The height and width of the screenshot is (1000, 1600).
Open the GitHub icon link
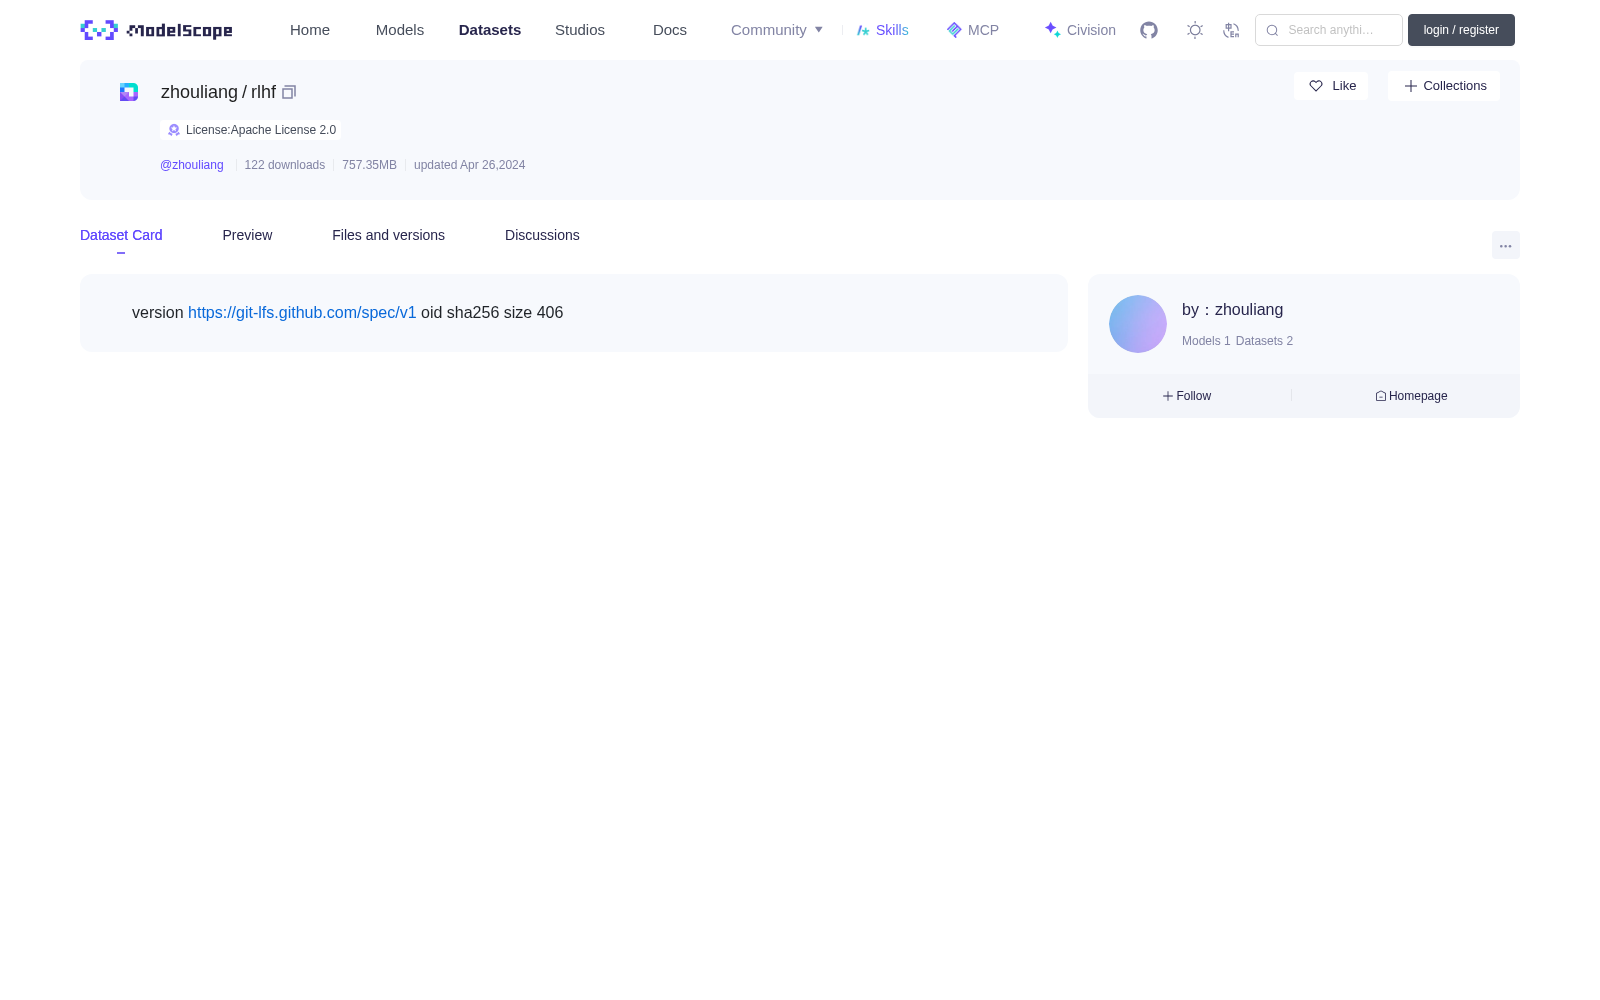pyautogui.click(x=1149, y=30)
